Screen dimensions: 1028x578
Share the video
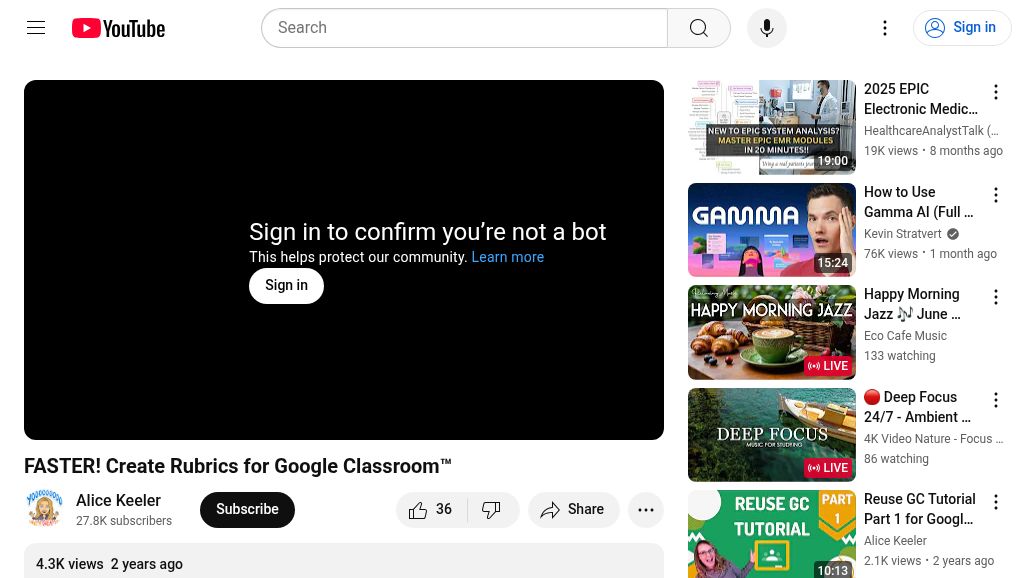(573, 509)
